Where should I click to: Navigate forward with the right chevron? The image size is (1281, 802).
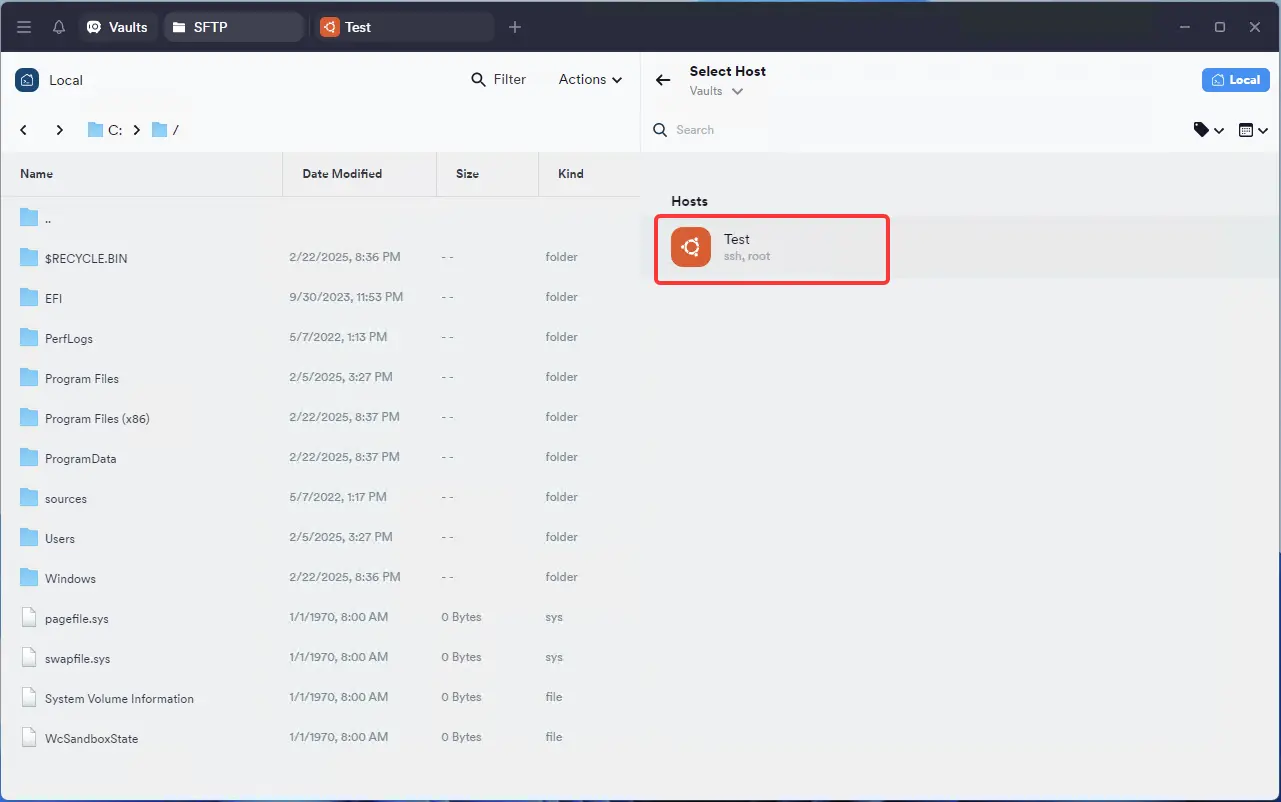tap(59, 130)
